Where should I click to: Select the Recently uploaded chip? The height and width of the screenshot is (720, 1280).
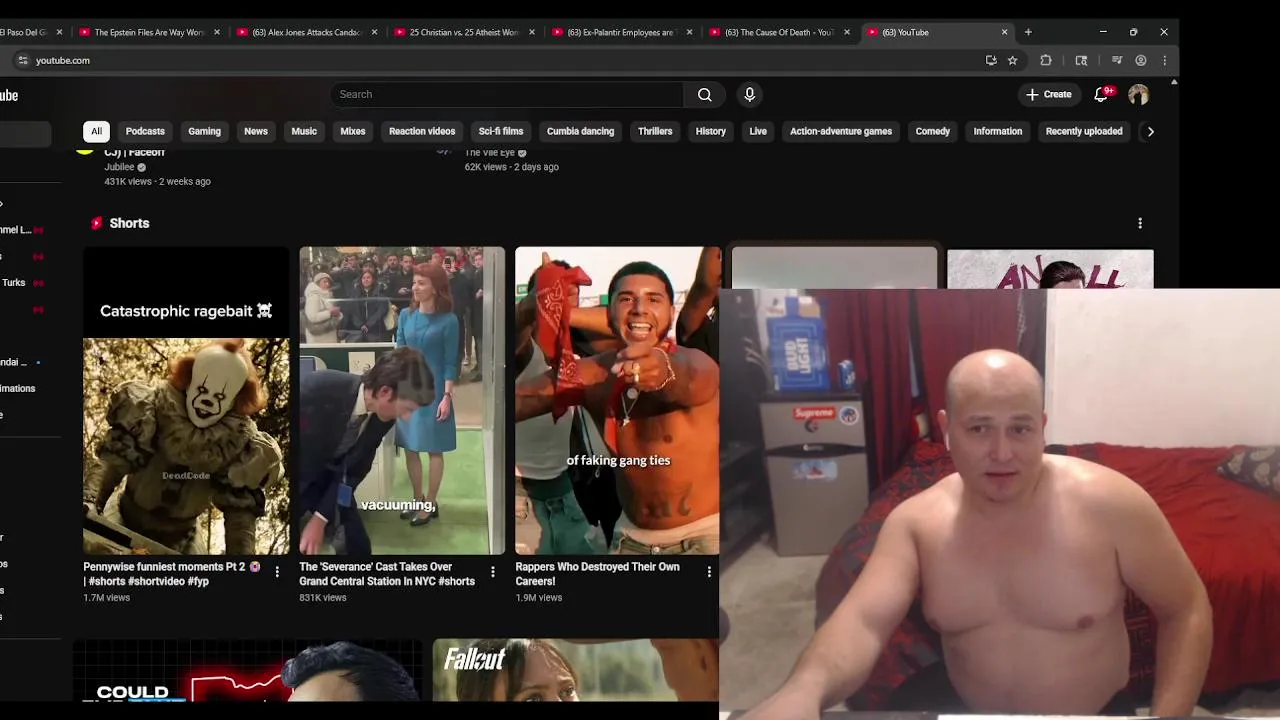pos(1084,131)
